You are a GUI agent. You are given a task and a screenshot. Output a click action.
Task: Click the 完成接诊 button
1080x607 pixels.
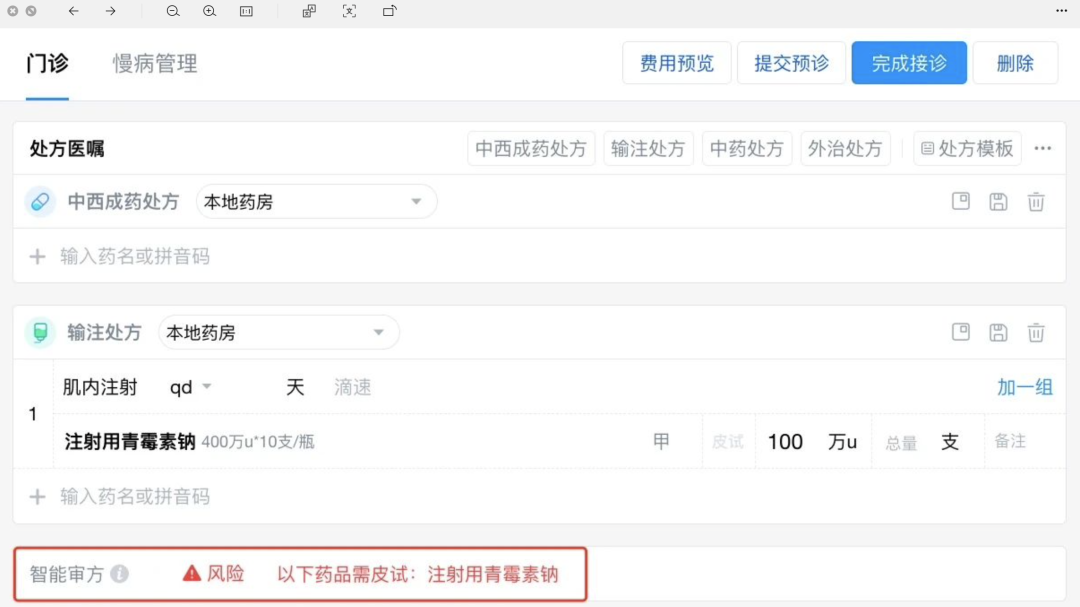pos(909,63)
